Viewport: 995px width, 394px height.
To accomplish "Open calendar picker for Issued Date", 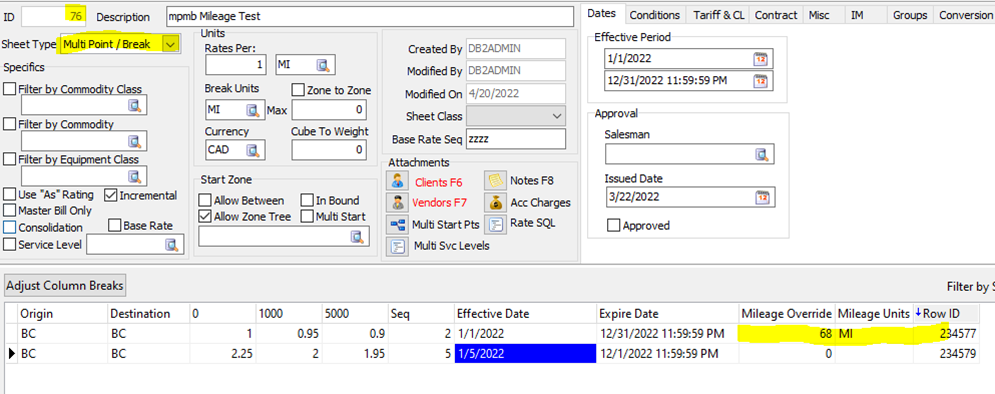I will (x=761, y=197).
